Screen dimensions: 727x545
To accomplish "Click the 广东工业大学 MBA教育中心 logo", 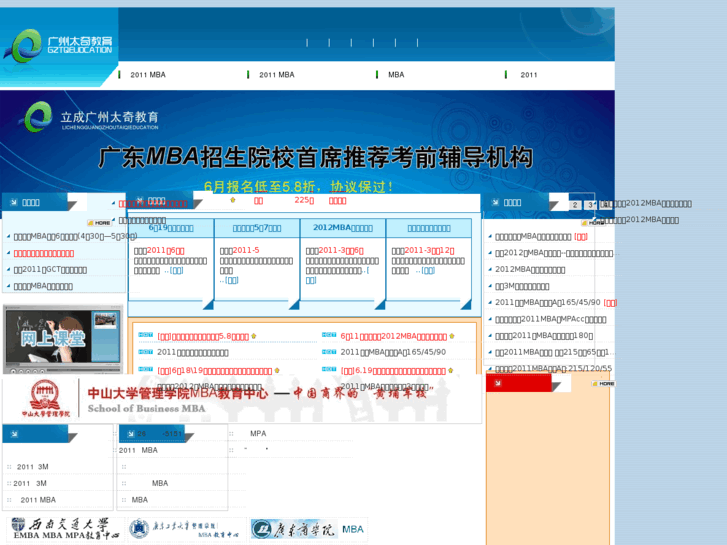I will pos(185,529).
